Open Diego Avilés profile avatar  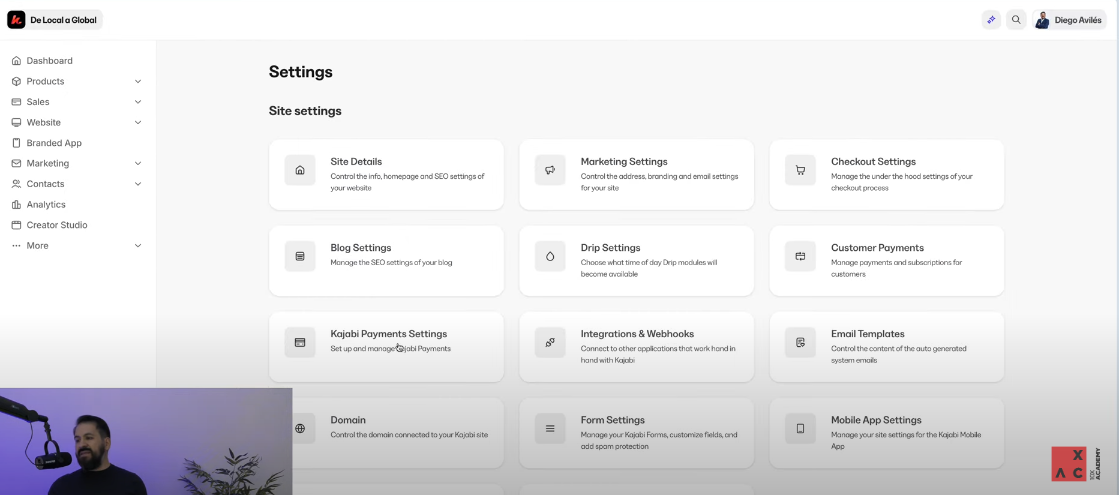pos(1042,20)
